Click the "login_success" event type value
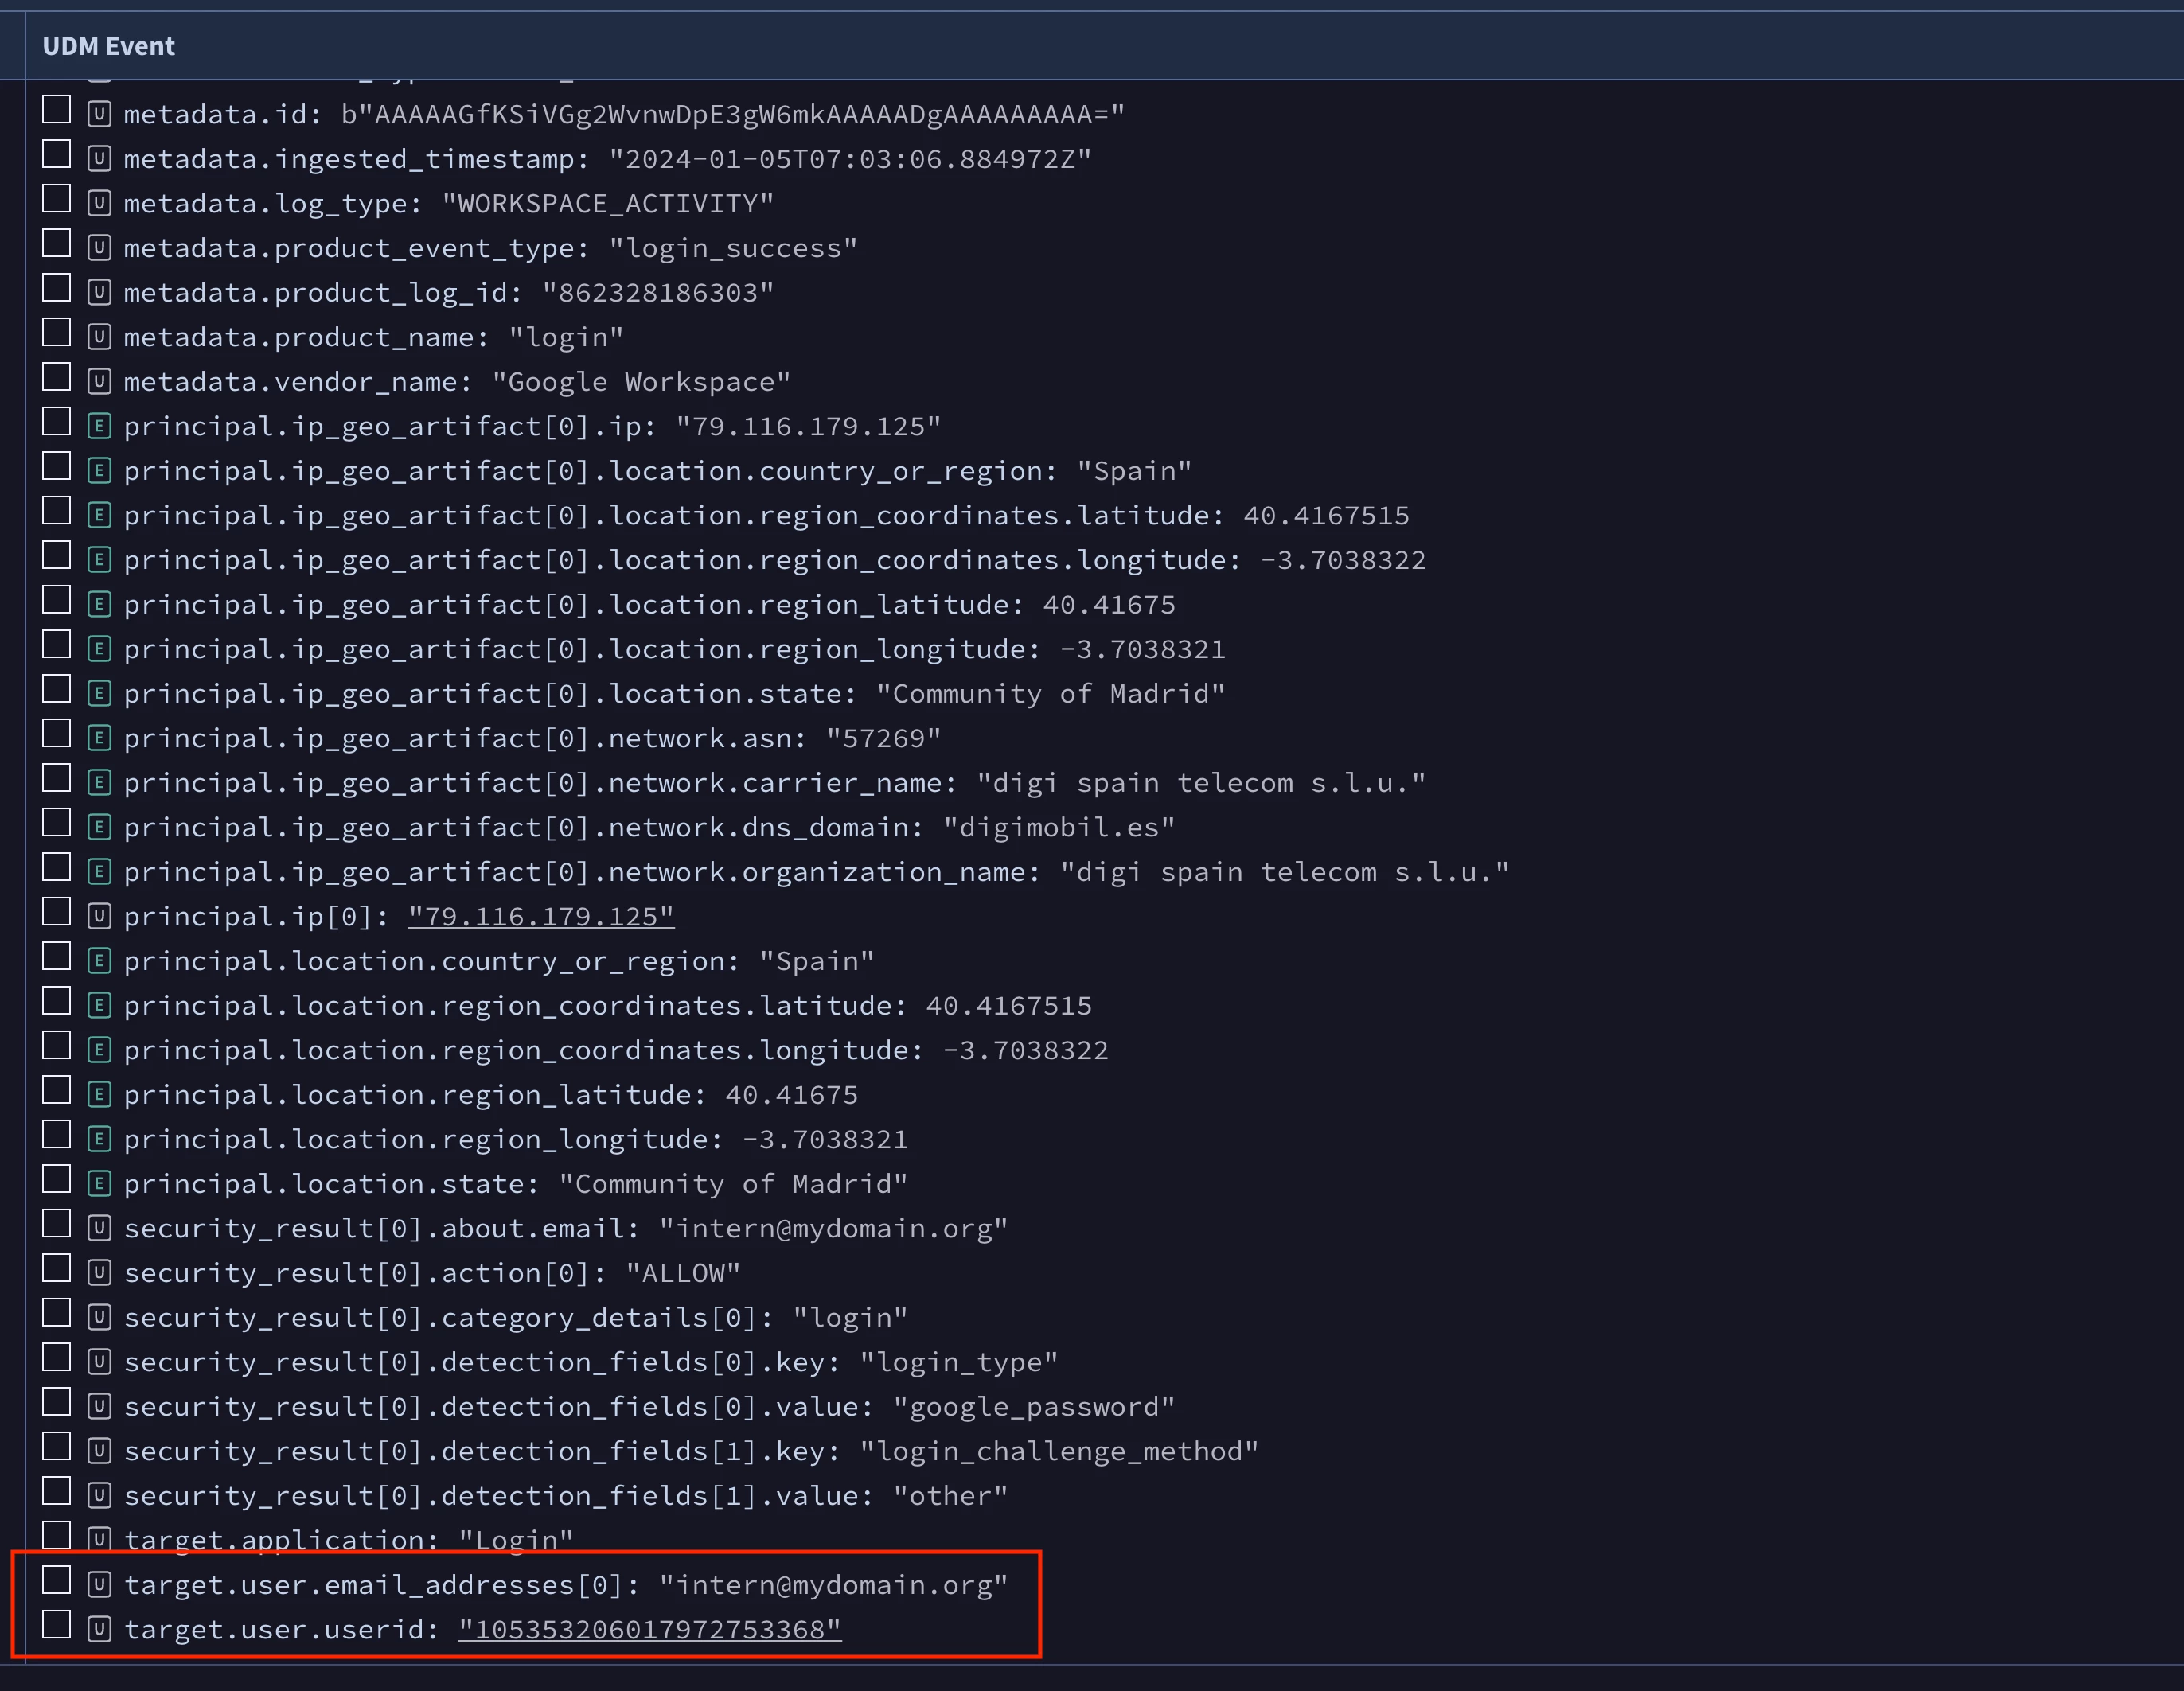The width and height of the screenshot is (2184, 1691). 733,247
